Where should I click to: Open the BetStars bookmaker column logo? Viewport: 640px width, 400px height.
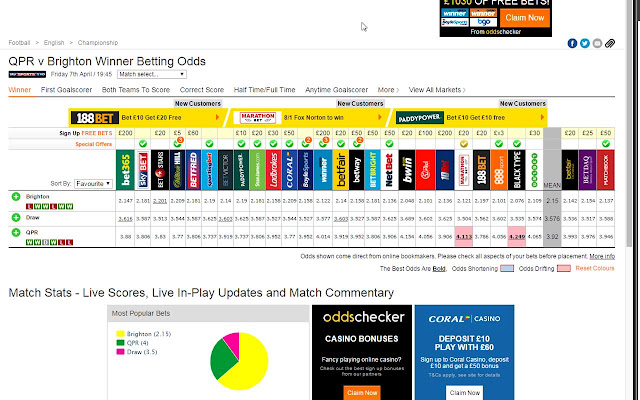(x=160, y=170)
